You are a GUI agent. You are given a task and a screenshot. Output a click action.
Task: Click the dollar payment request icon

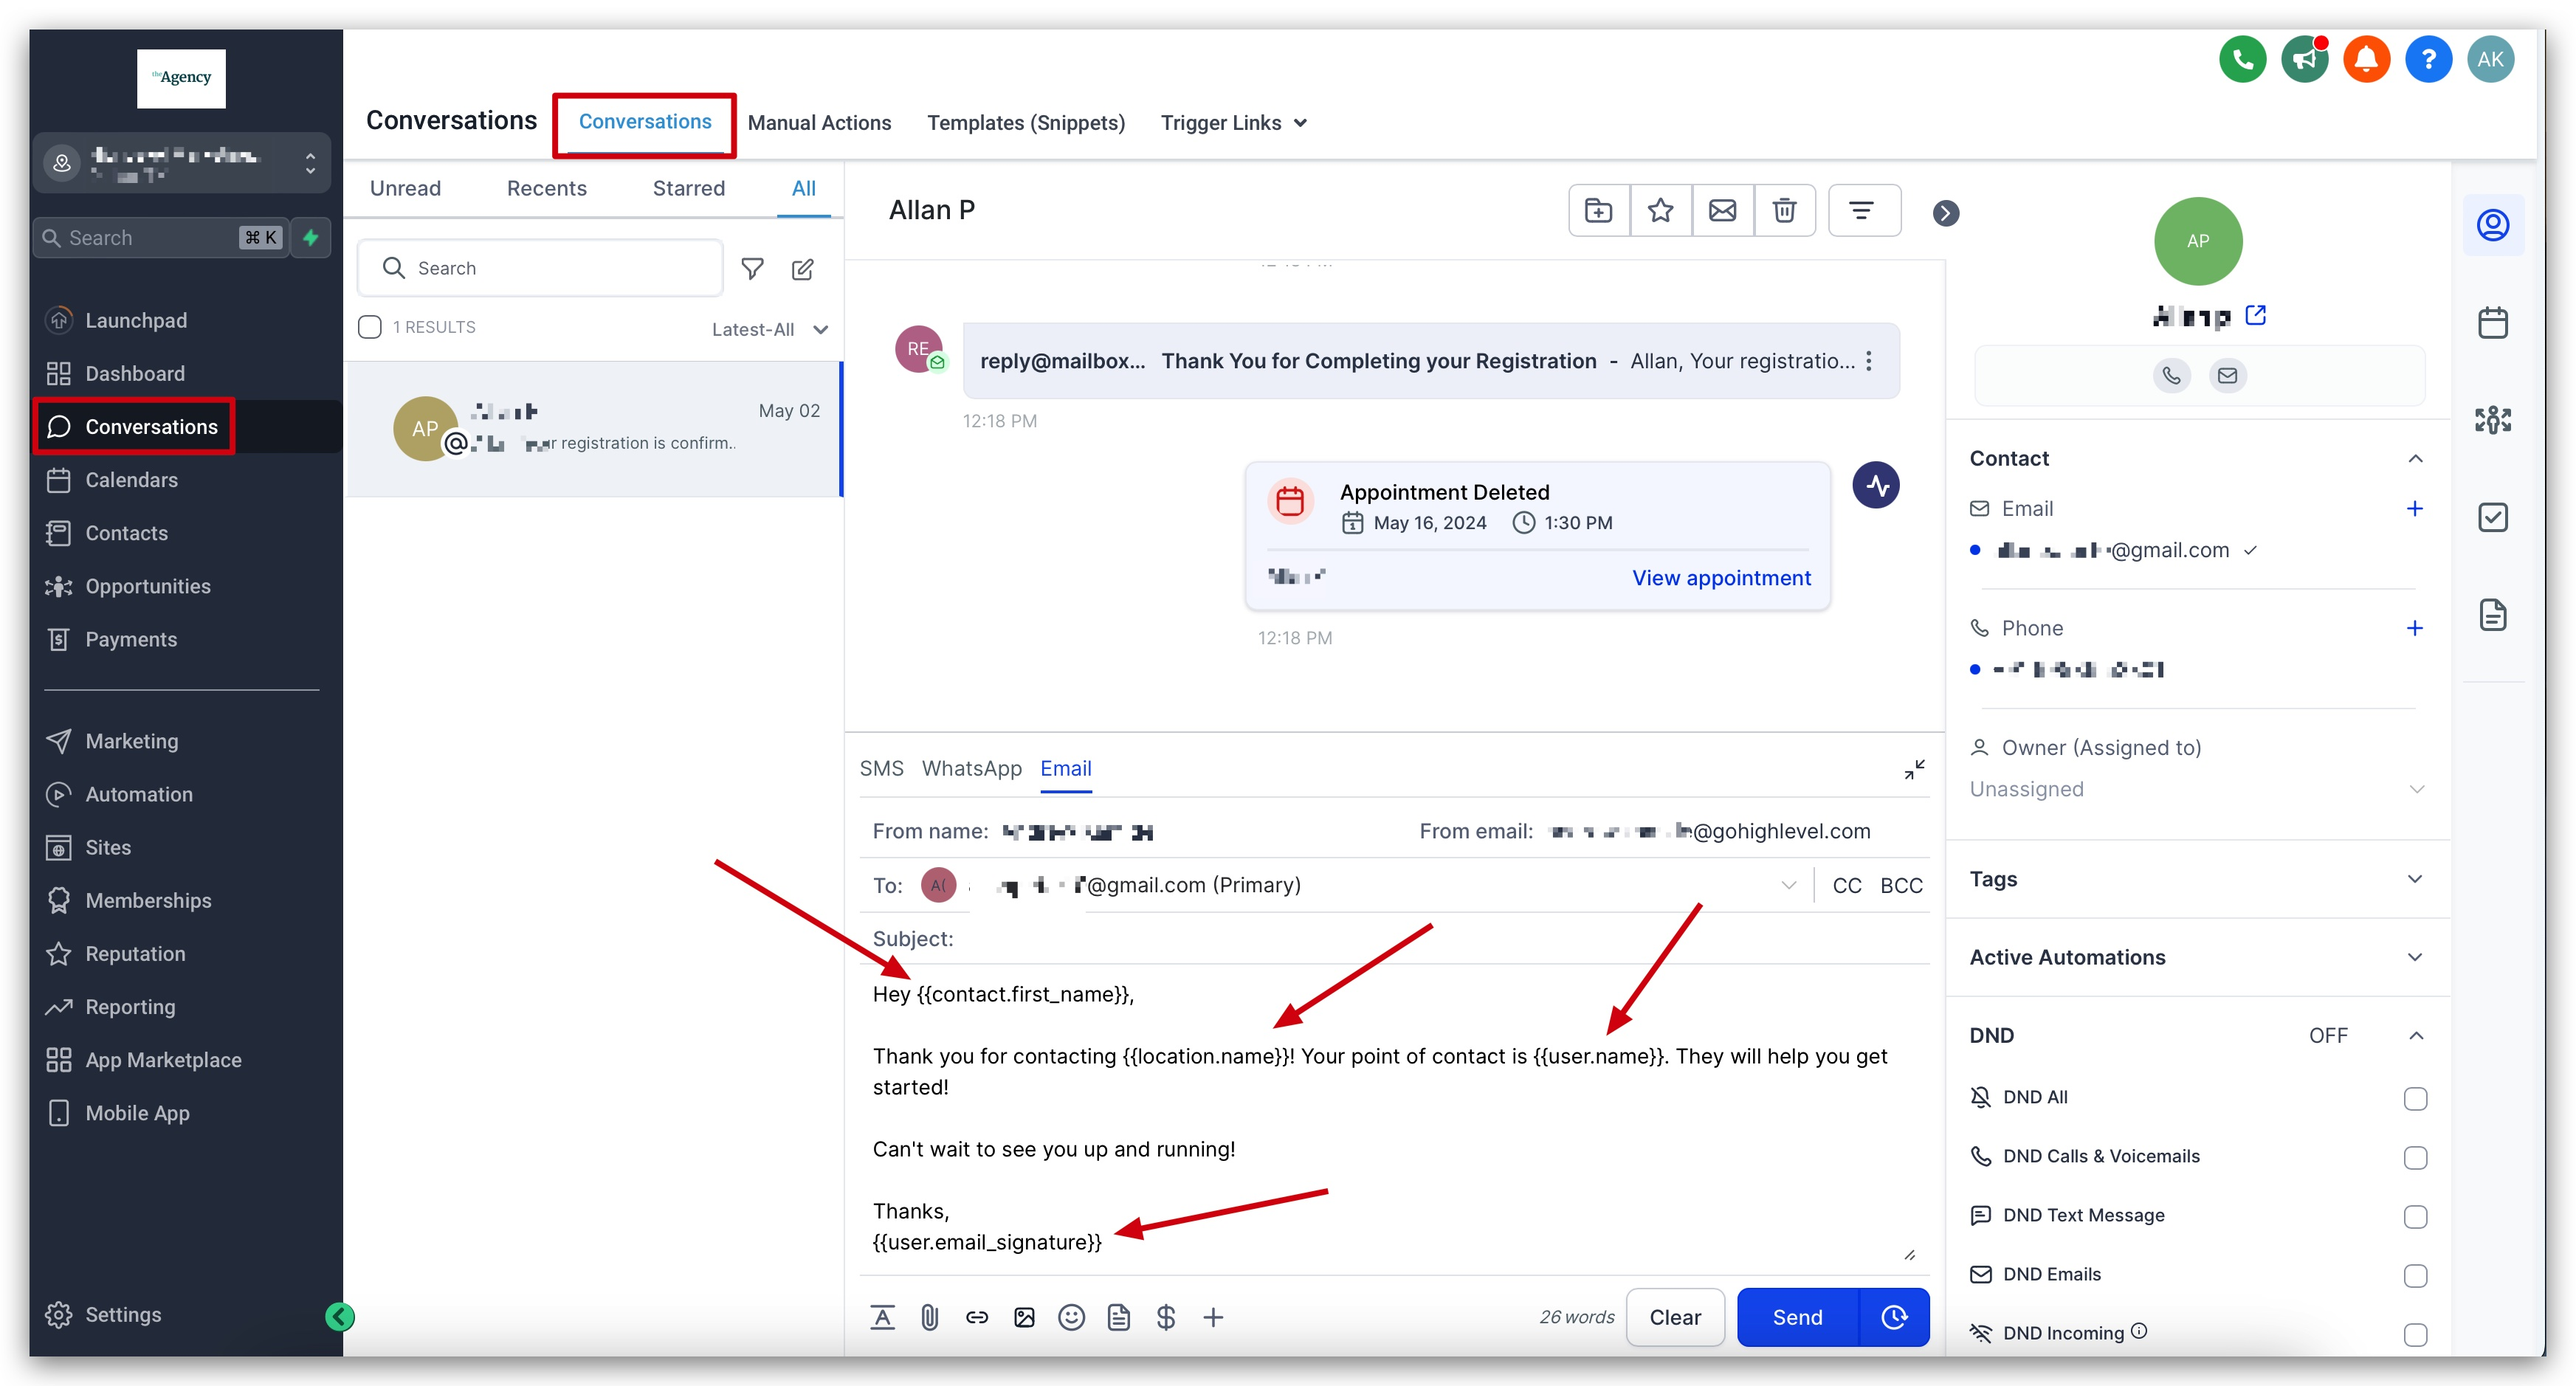click(x=1165, y=1317)
